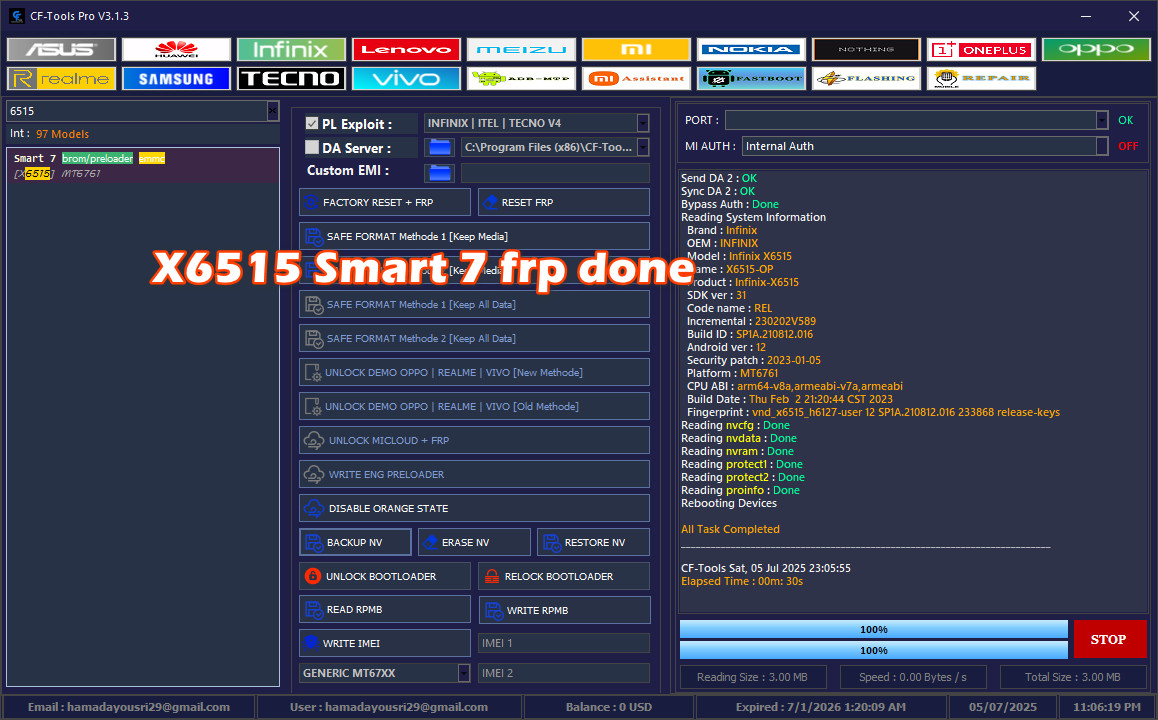1158x720 pixels.
Task: Click the BACKUP NV button
Action: pyautogui.click(x=355, y=542)
